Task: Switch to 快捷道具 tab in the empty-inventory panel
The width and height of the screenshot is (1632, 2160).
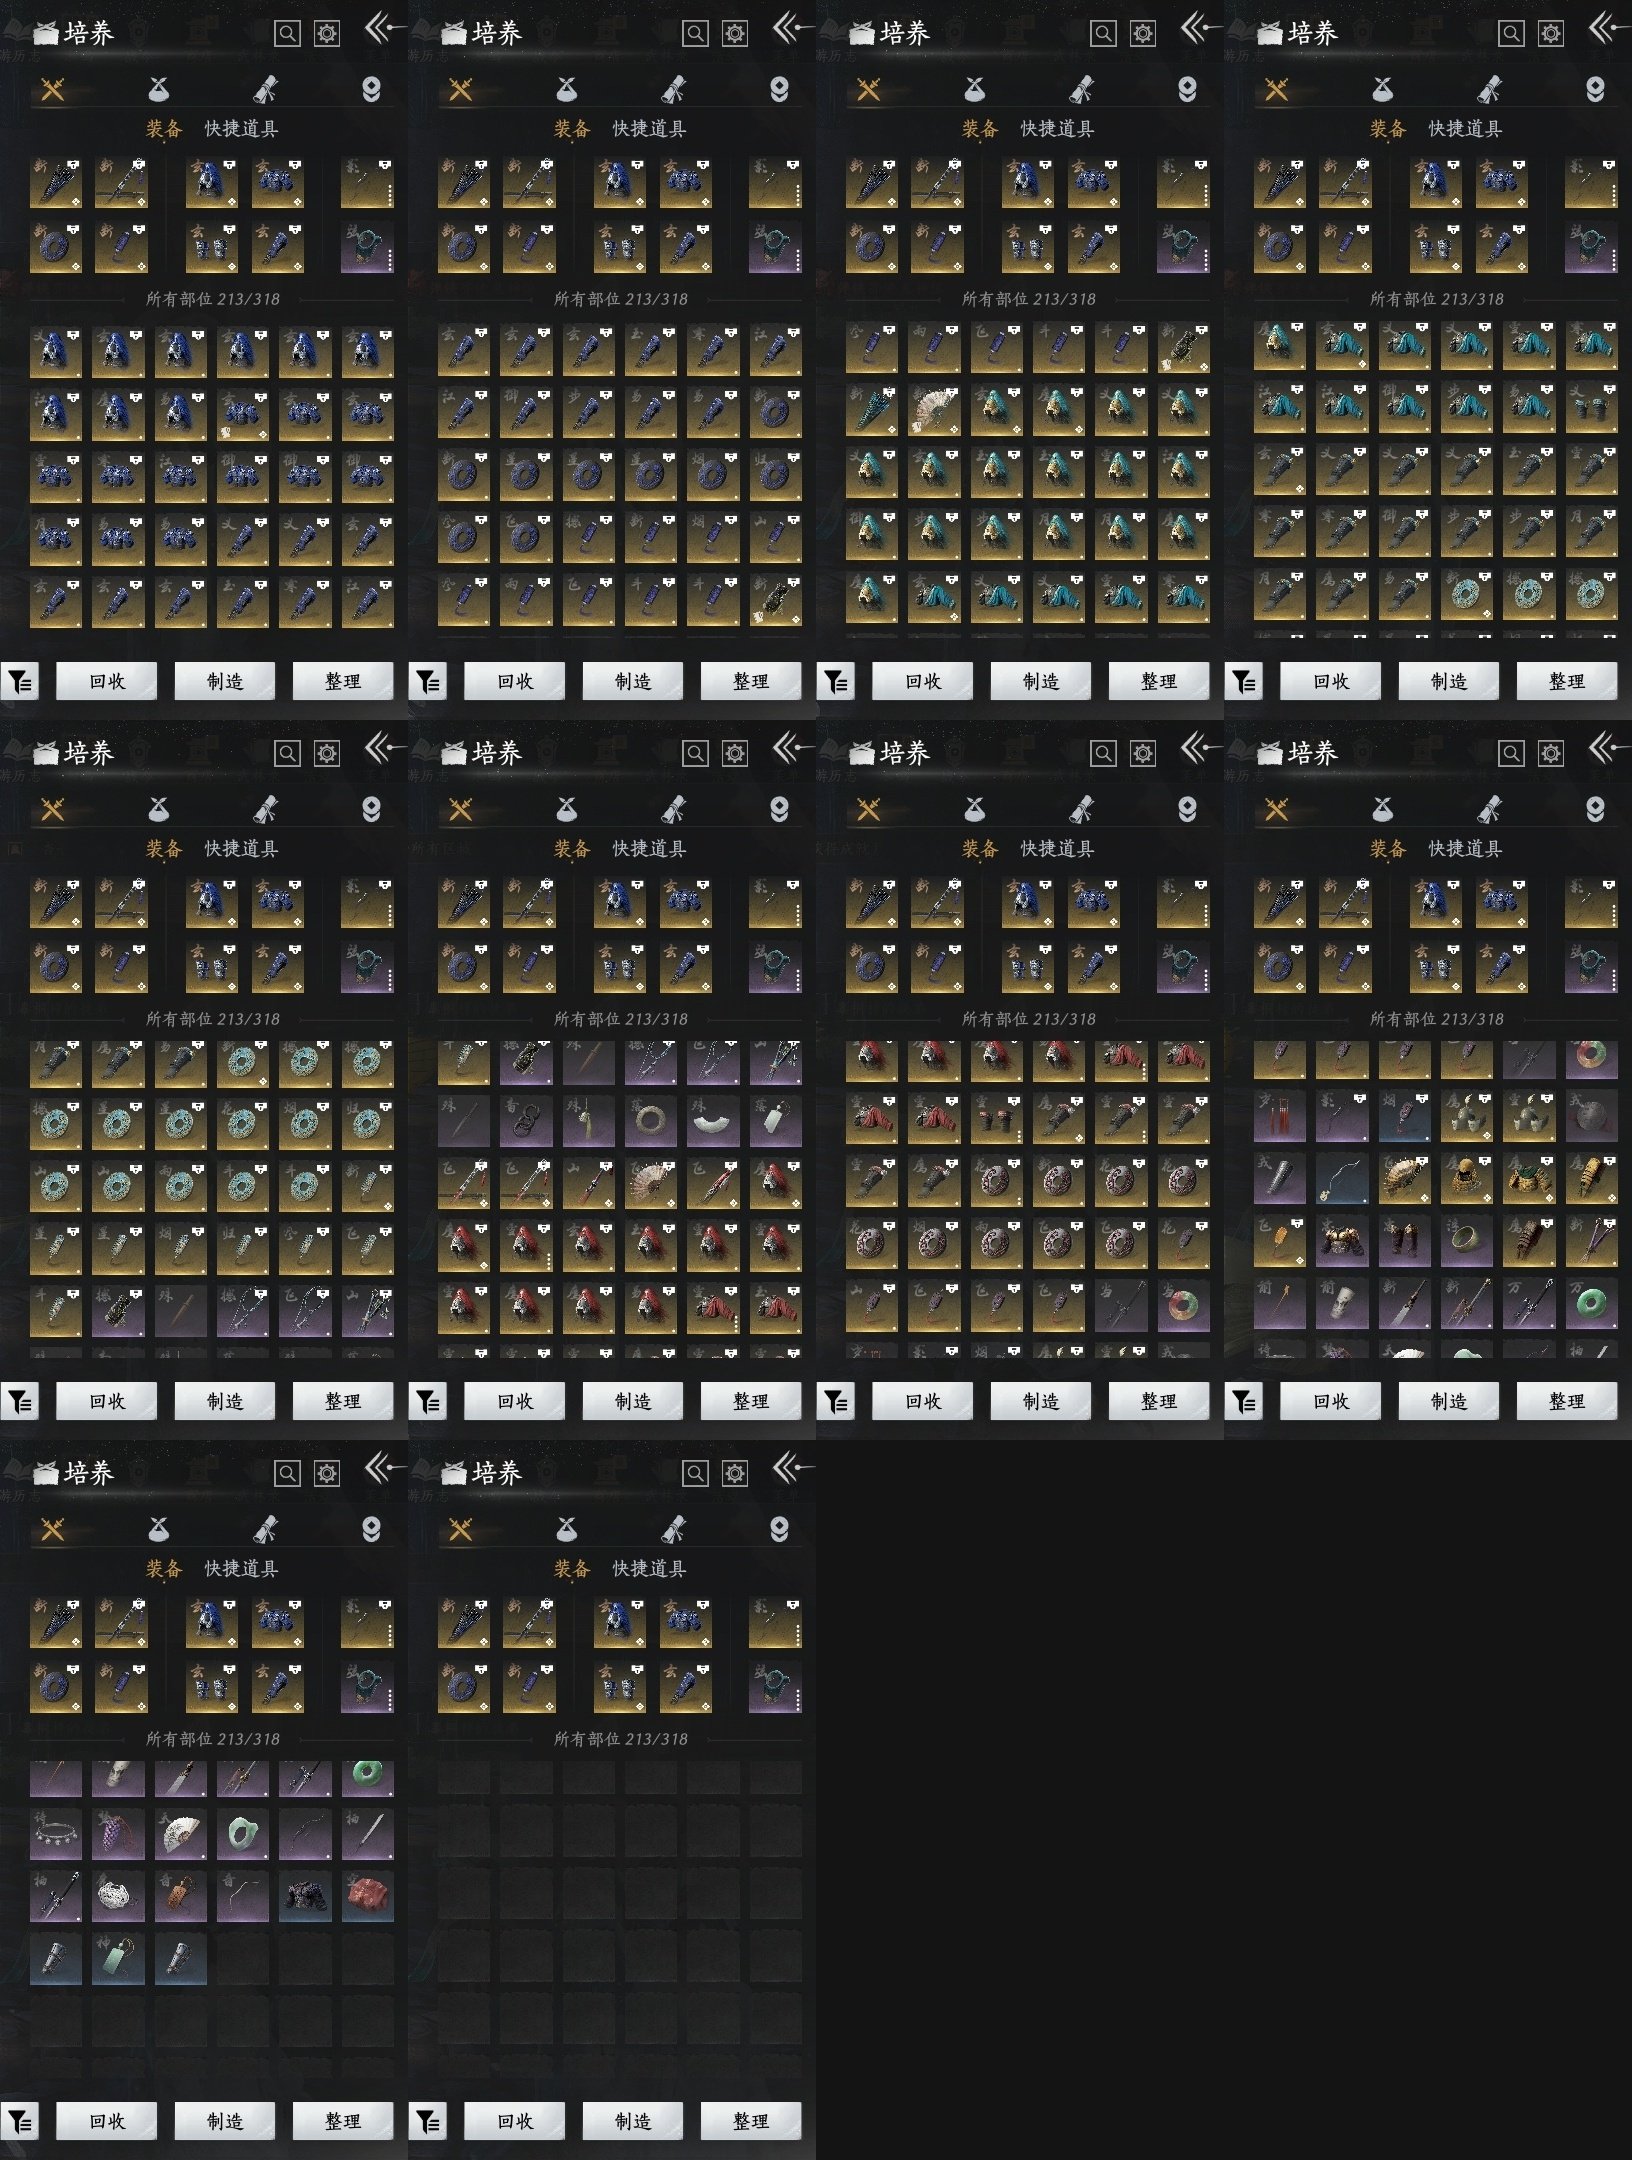Action: tap(649, 1569)
